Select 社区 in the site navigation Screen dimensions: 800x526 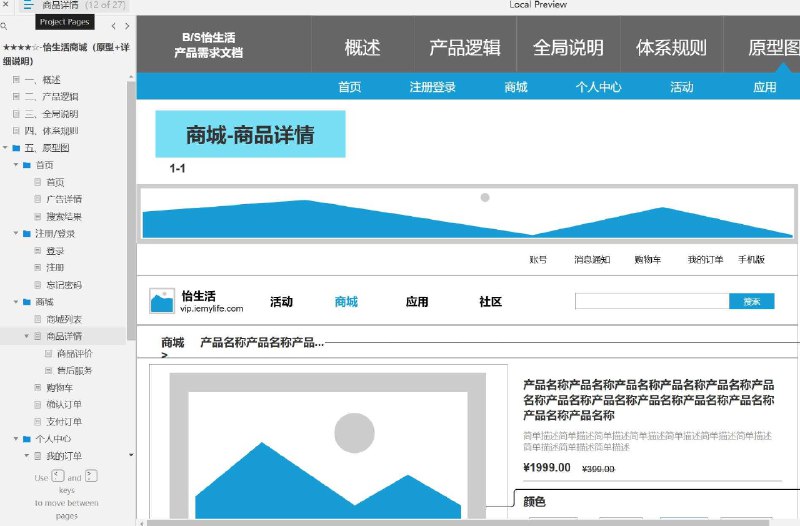[x=490, y=302]
